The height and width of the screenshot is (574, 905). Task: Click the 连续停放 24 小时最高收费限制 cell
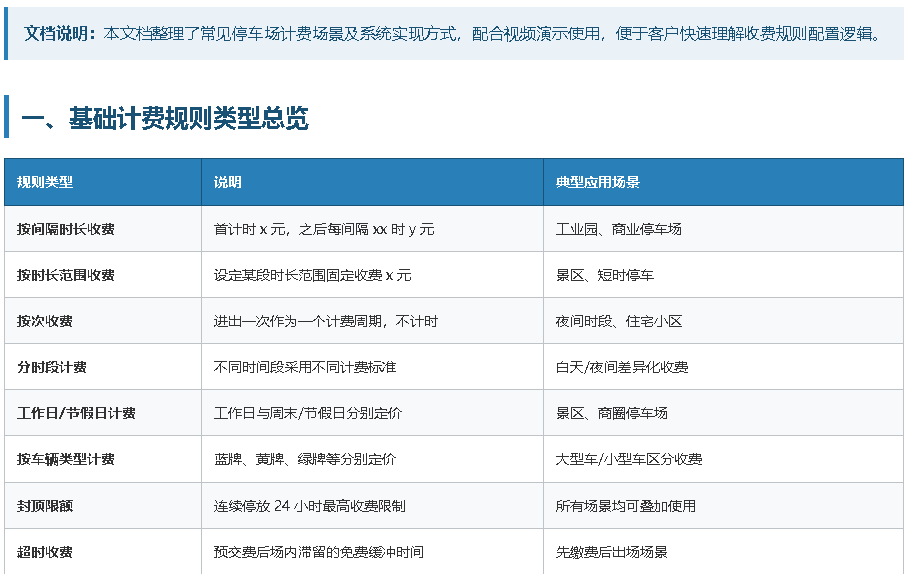372,506
